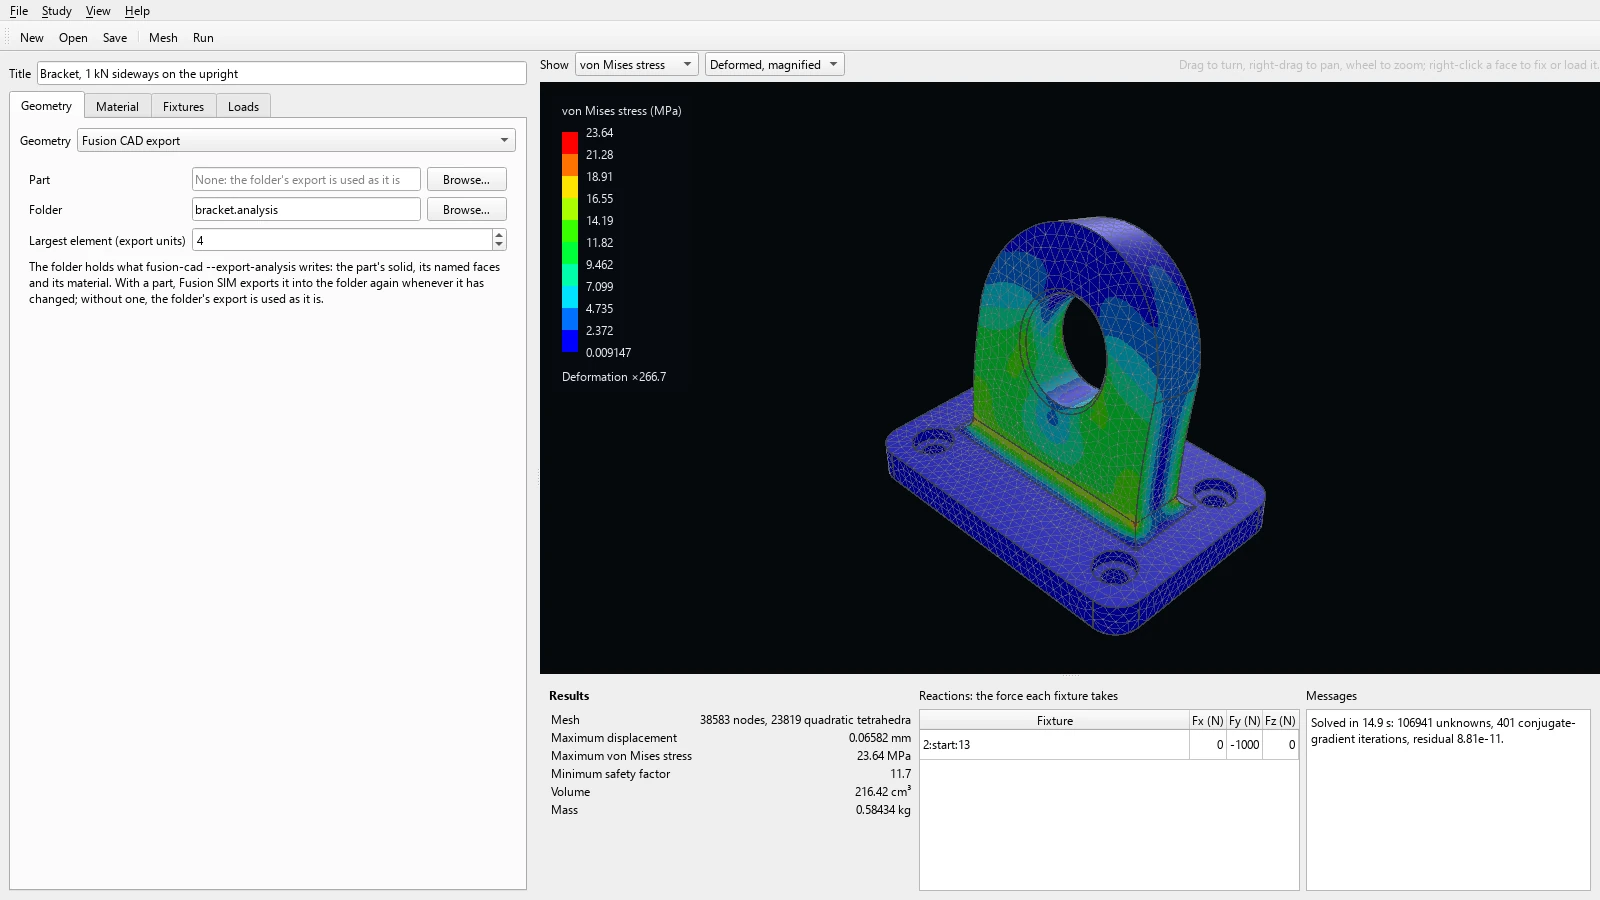Click the Fy (N) column header

click(1244, 721)
